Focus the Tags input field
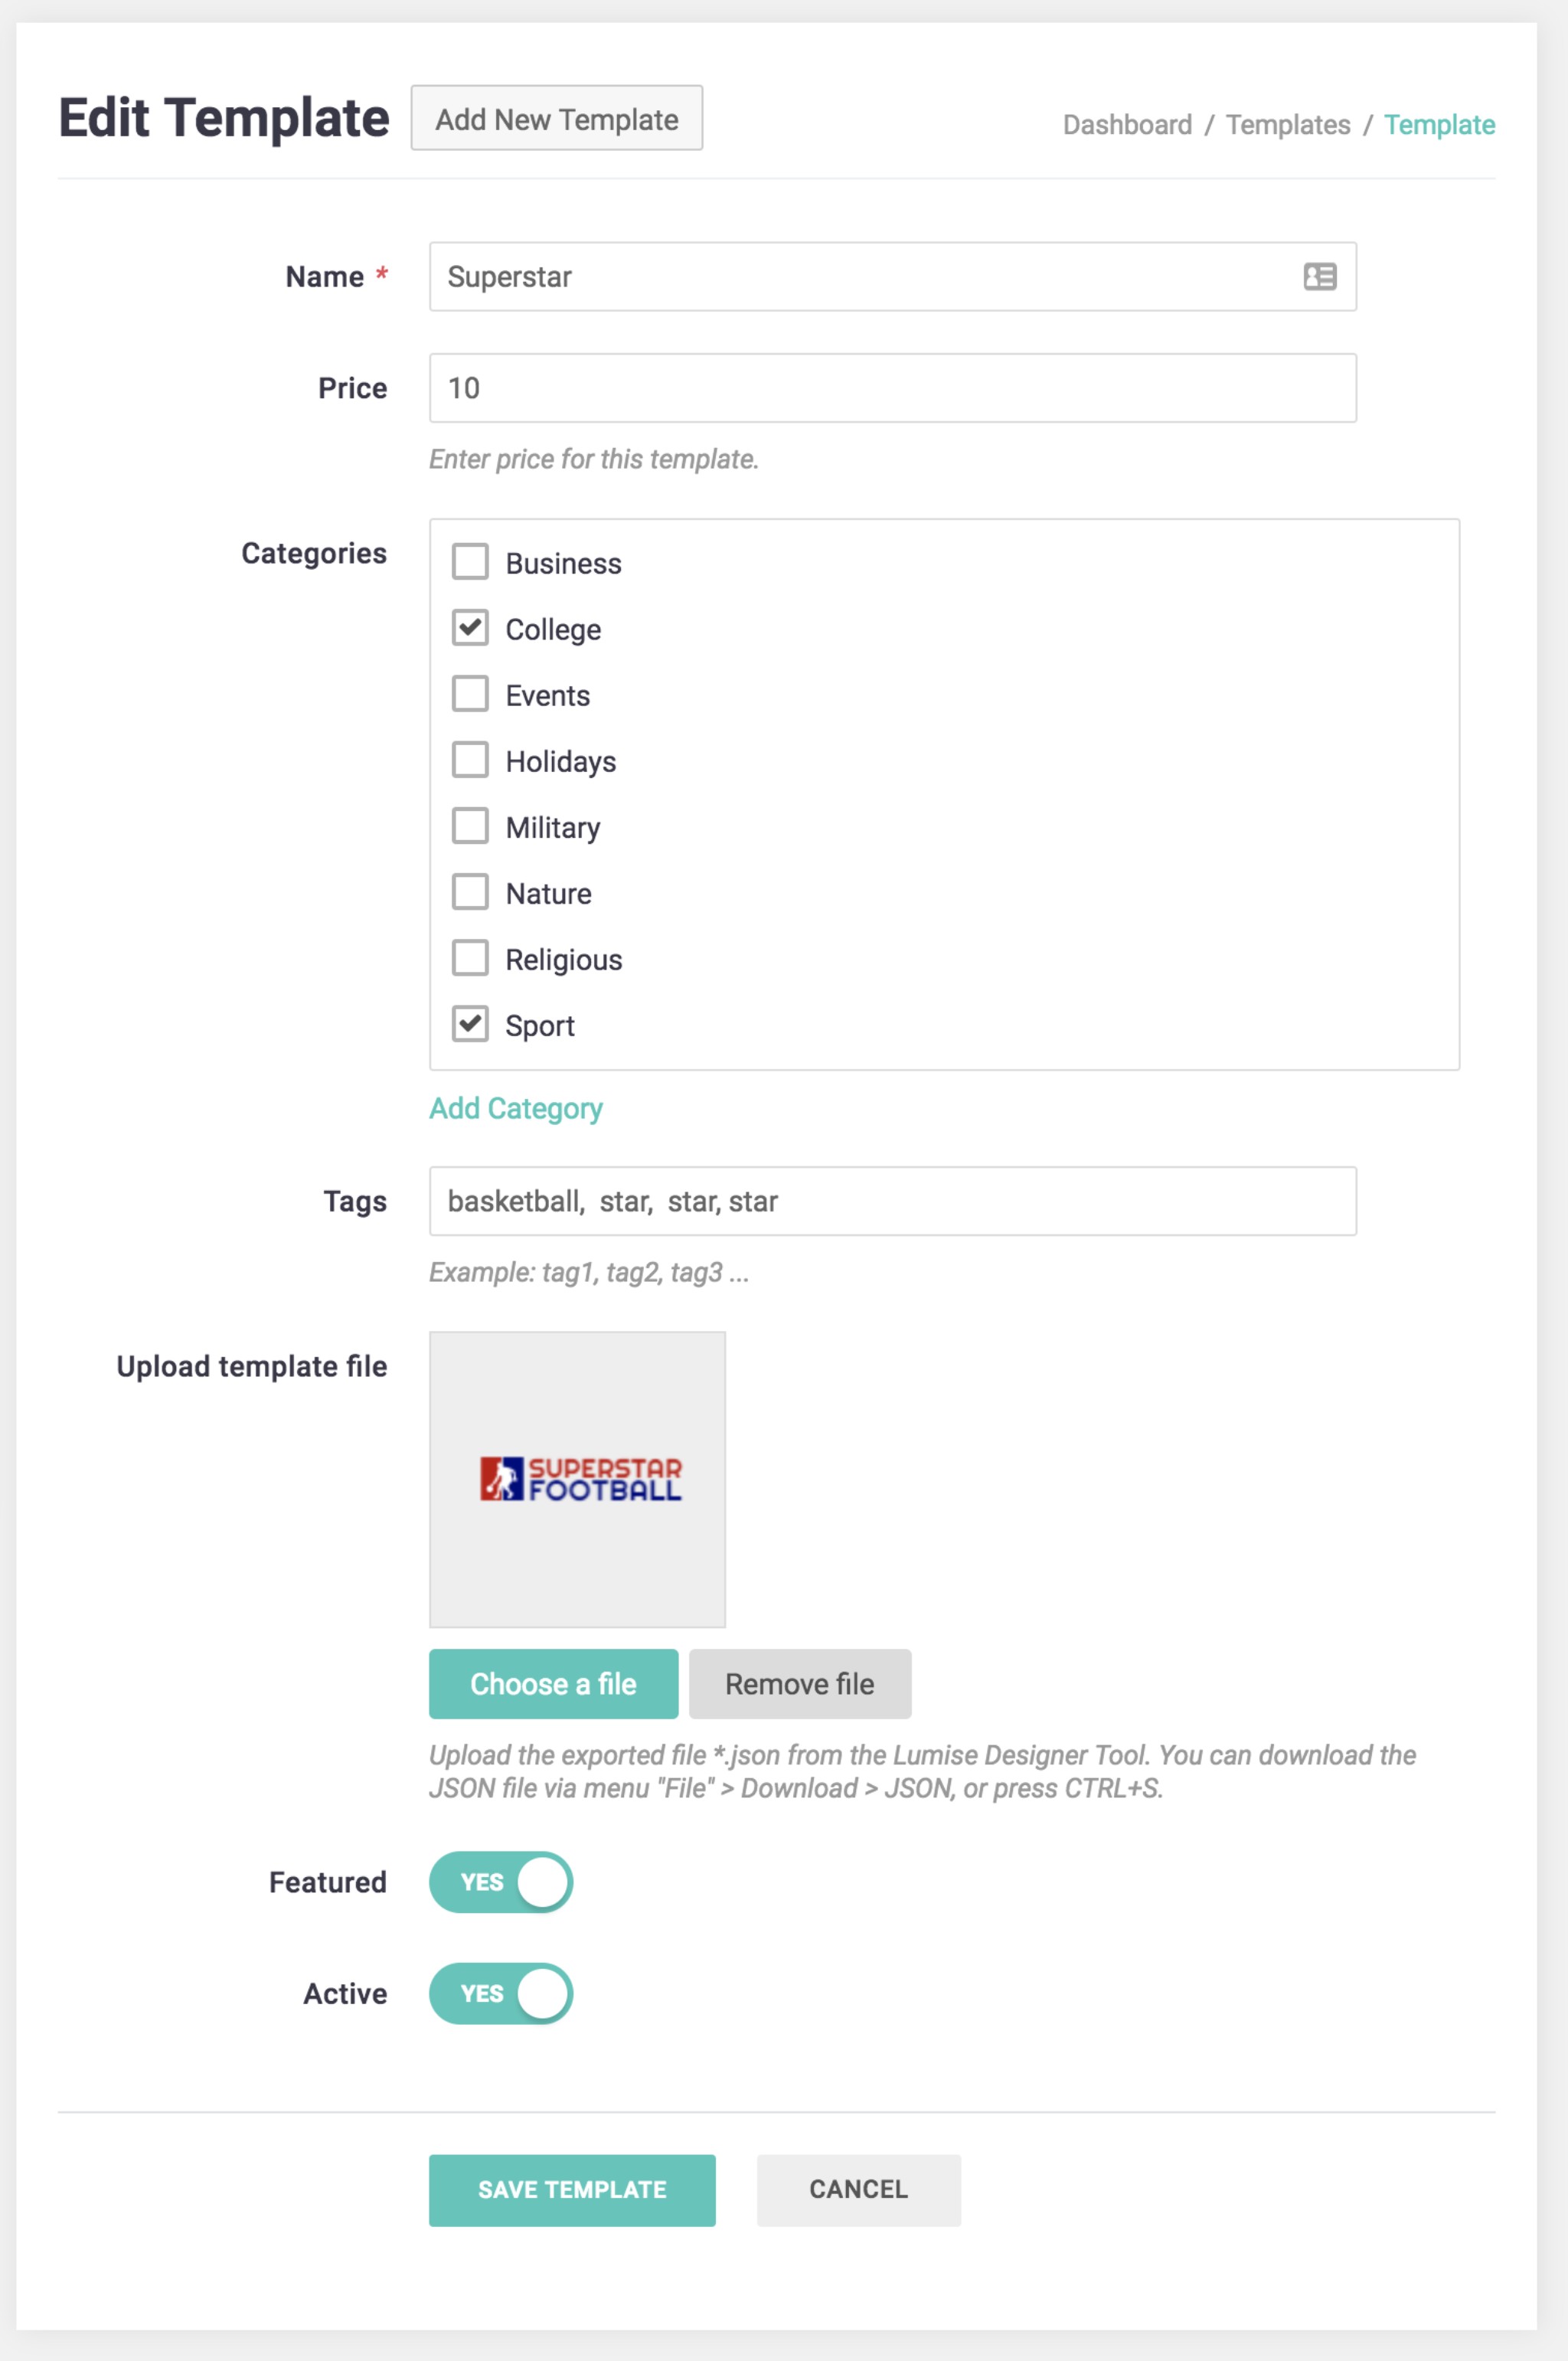The height and width of the screenshot is (2361, 1568). (892, 1201)
